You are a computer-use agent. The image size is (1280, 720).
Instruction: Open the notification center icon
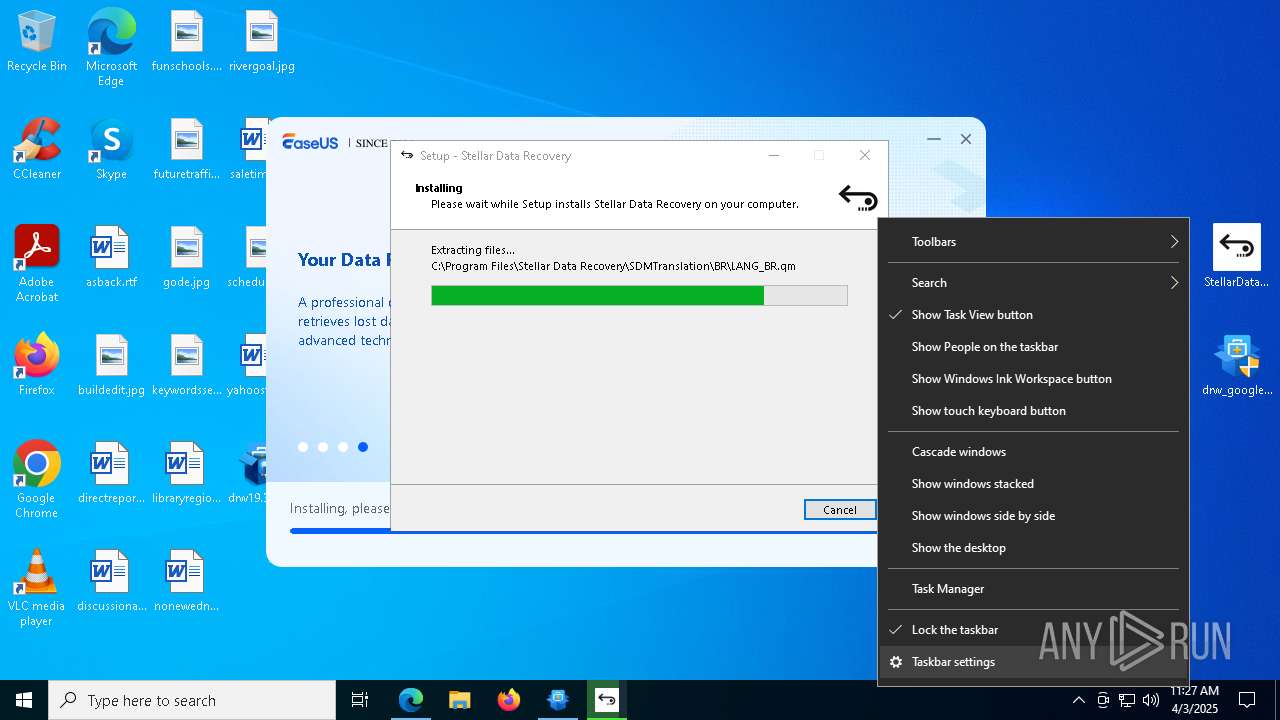tap(1247, 700)
